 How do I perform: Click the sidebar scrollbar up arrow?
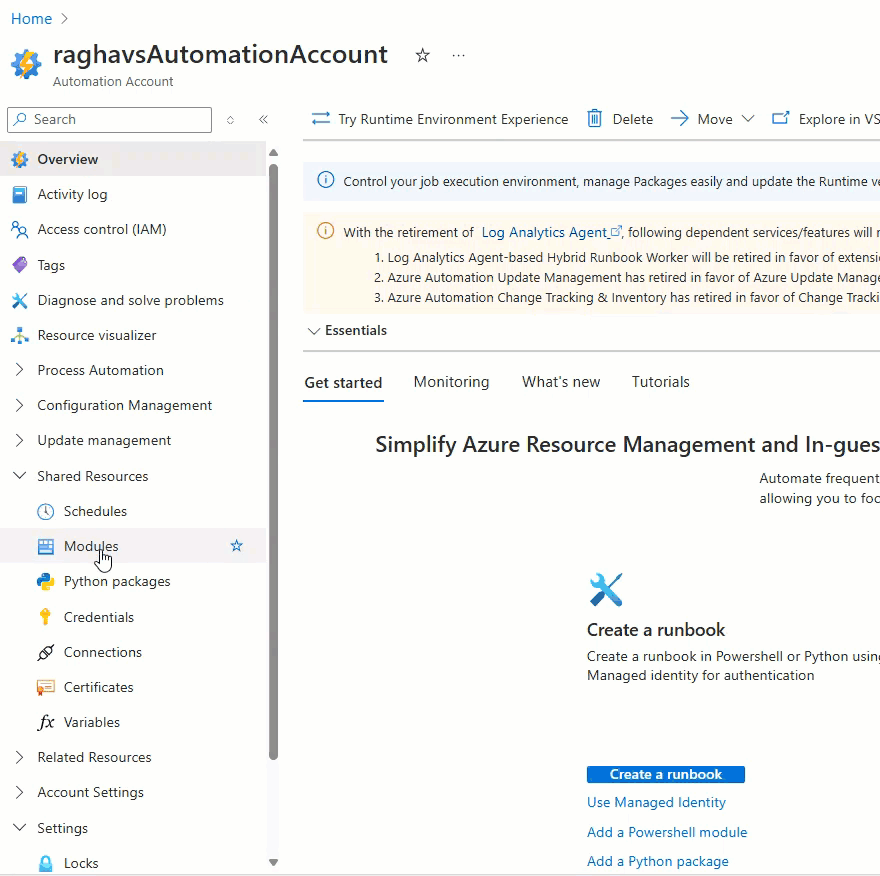[x=273, y=153]
